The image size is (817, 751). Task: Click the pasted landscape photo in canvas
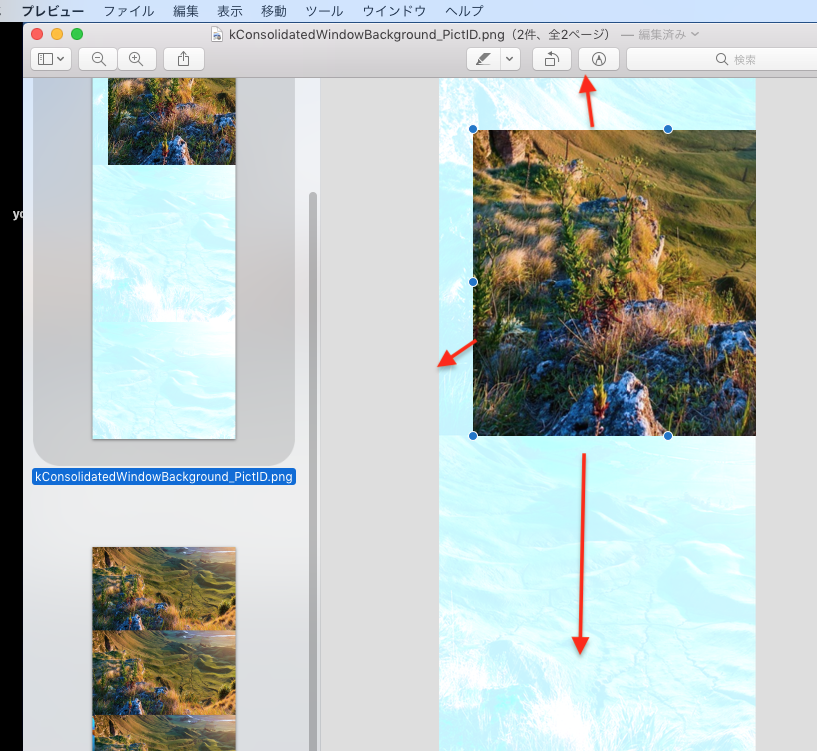point(614,282)
